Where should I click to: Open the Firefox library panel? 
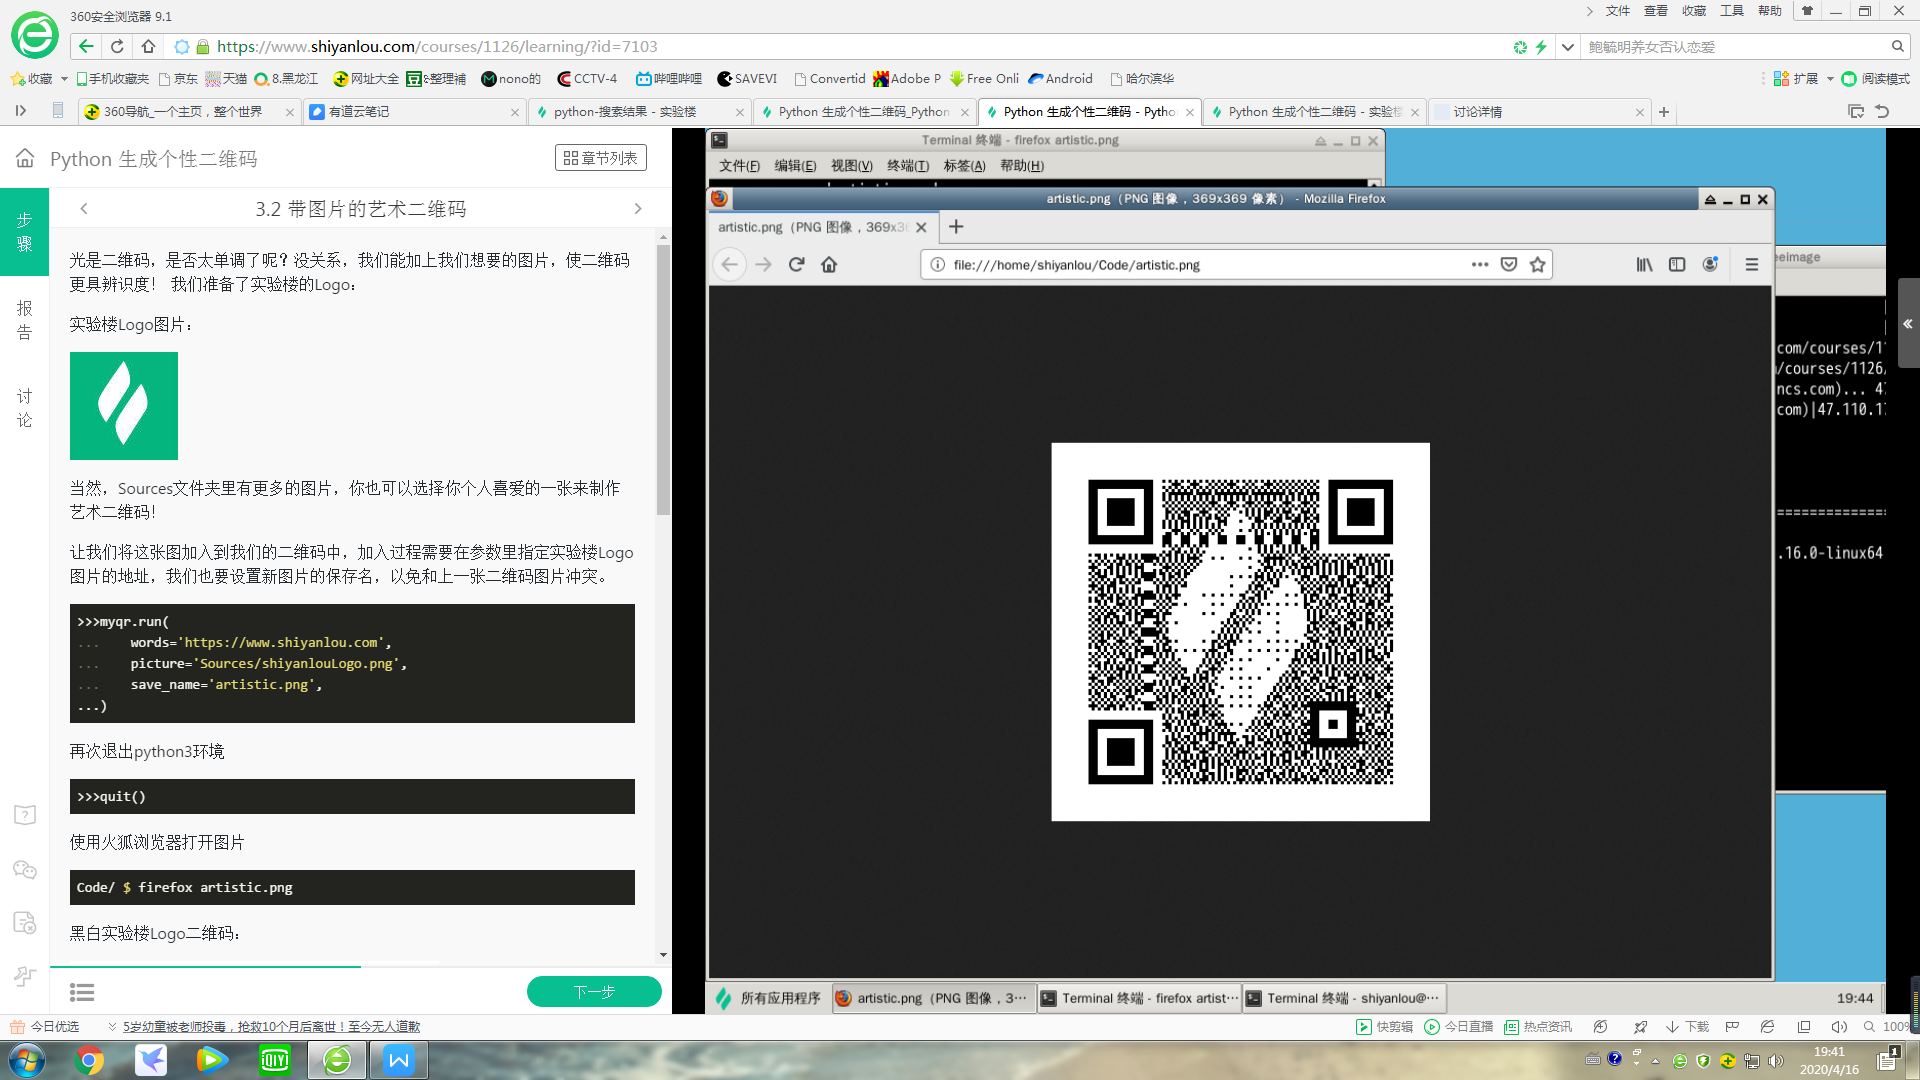[1644, 264]
